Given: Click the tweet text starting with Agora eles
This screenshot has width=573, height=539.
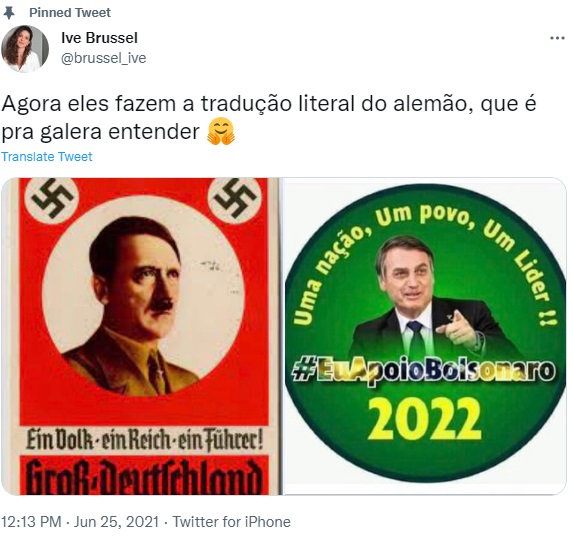Looking at the screenshot, I should [269, 118].
